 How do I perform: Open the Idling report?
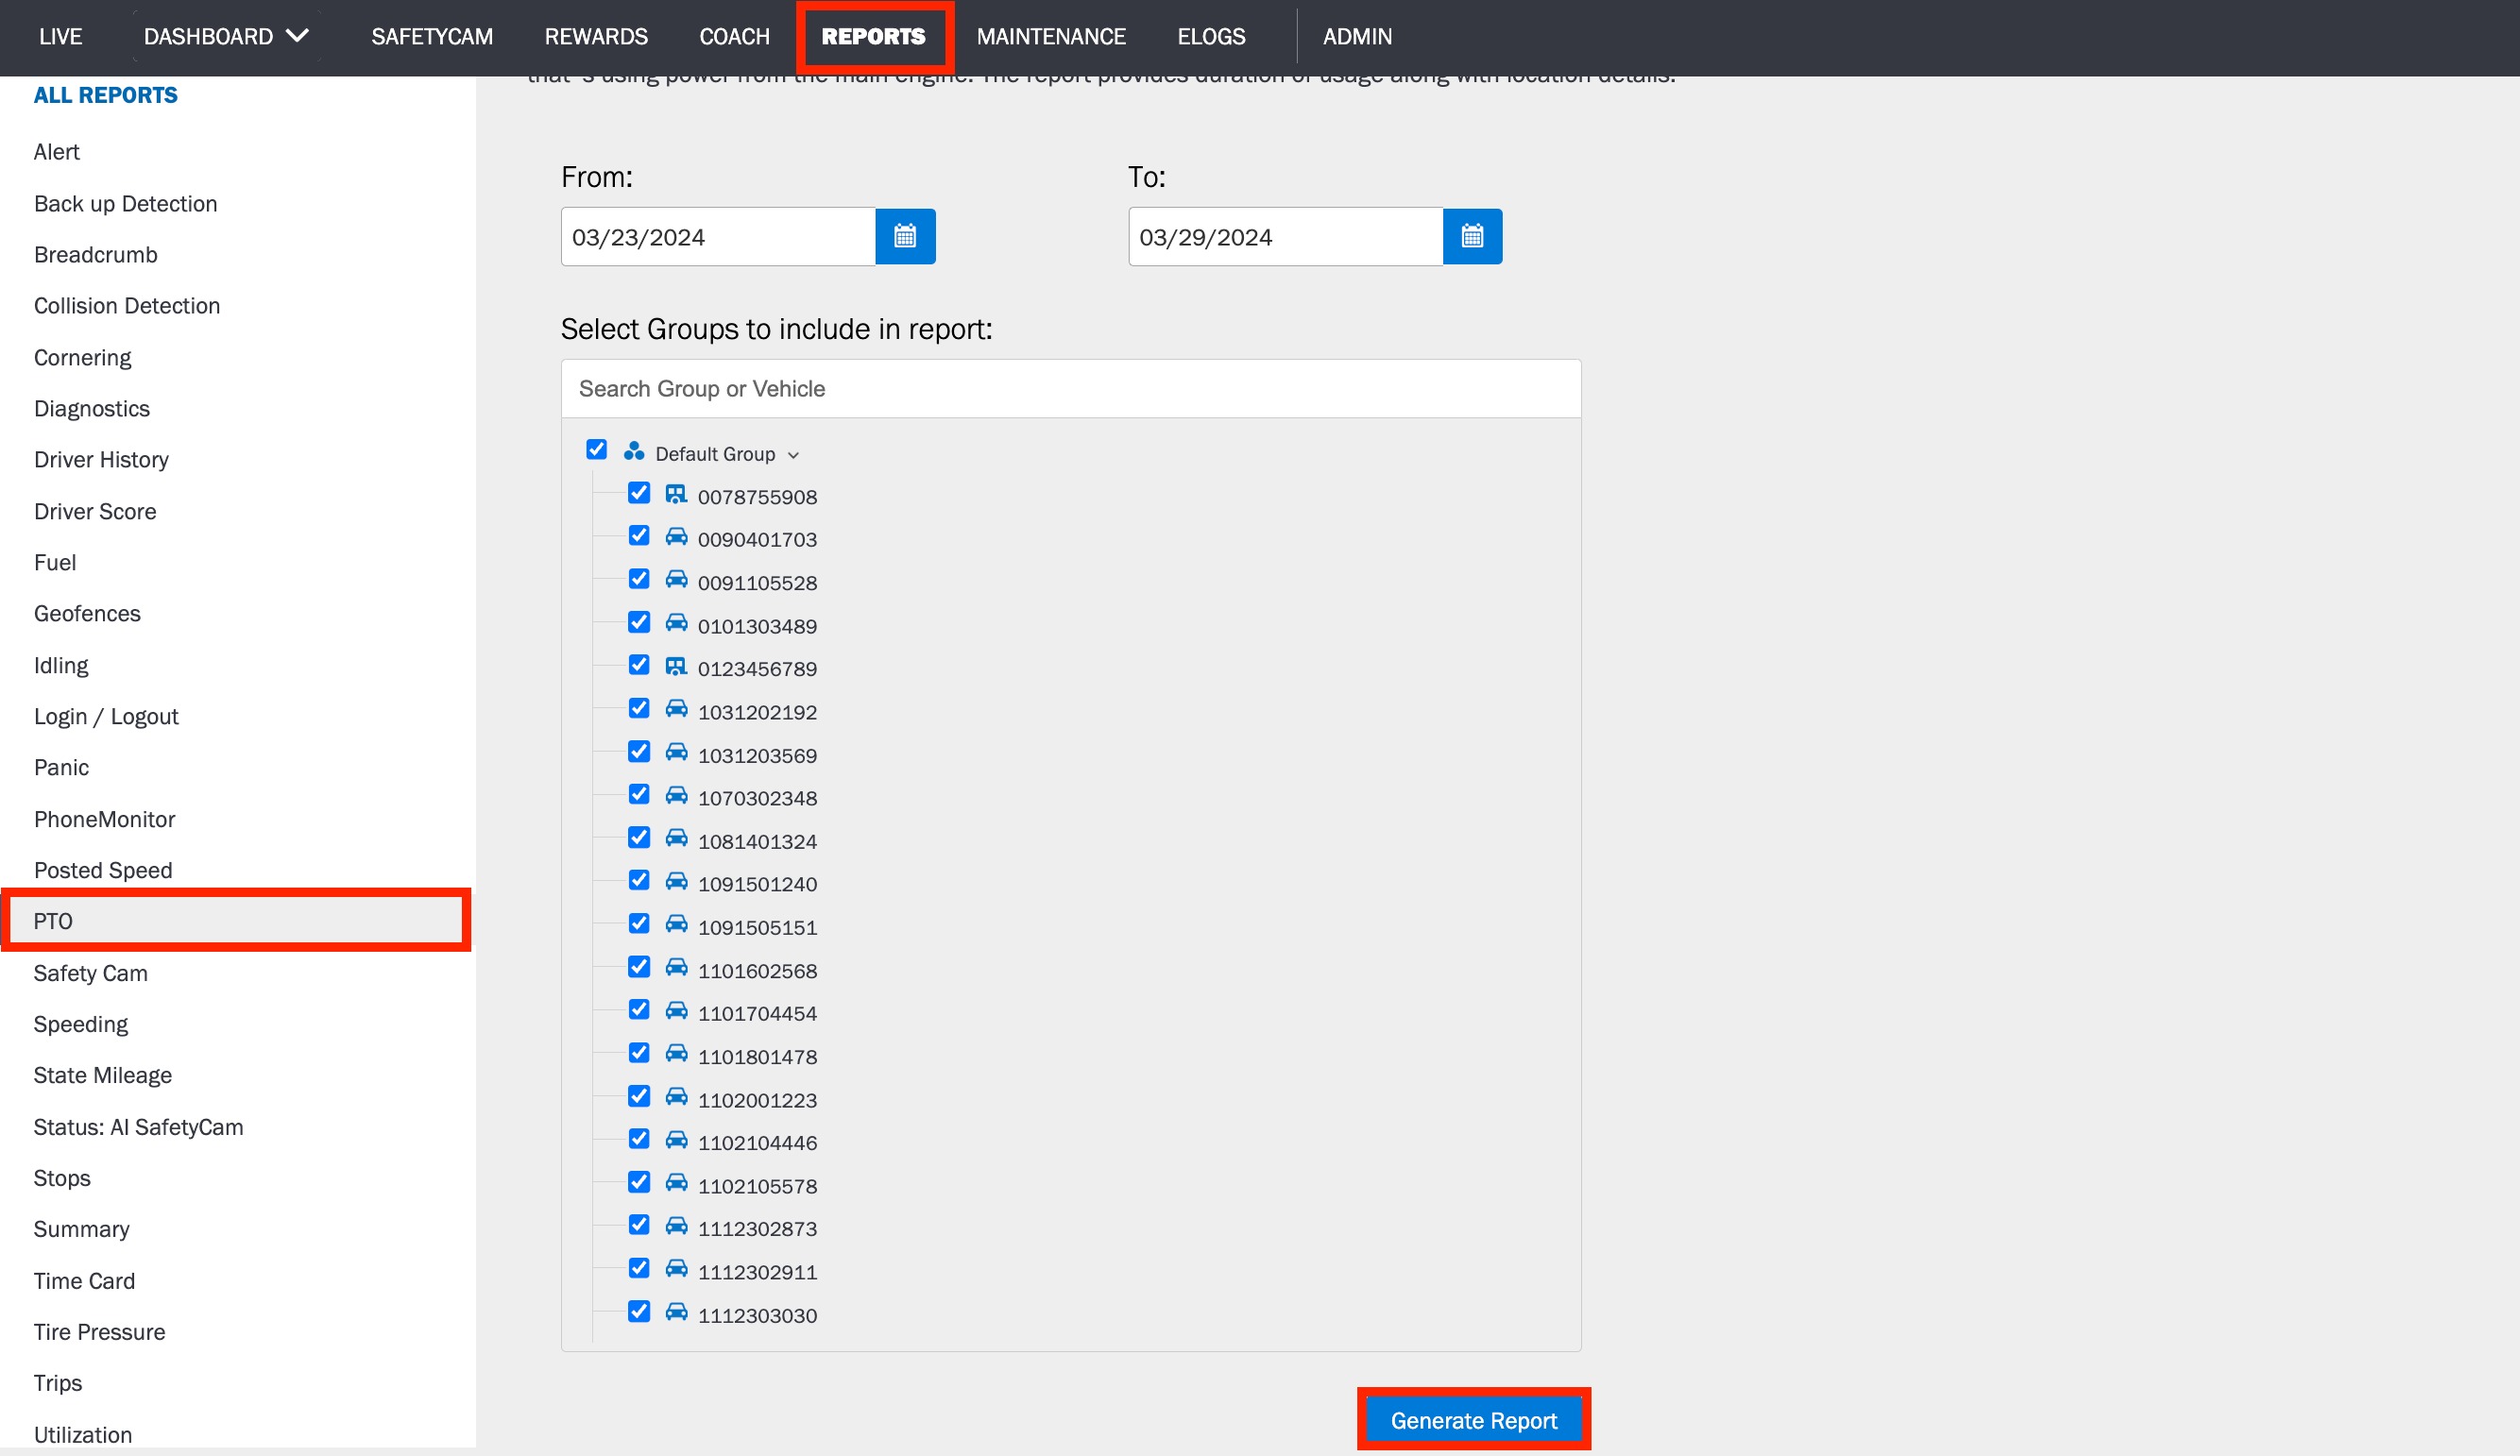pos(60,665)
